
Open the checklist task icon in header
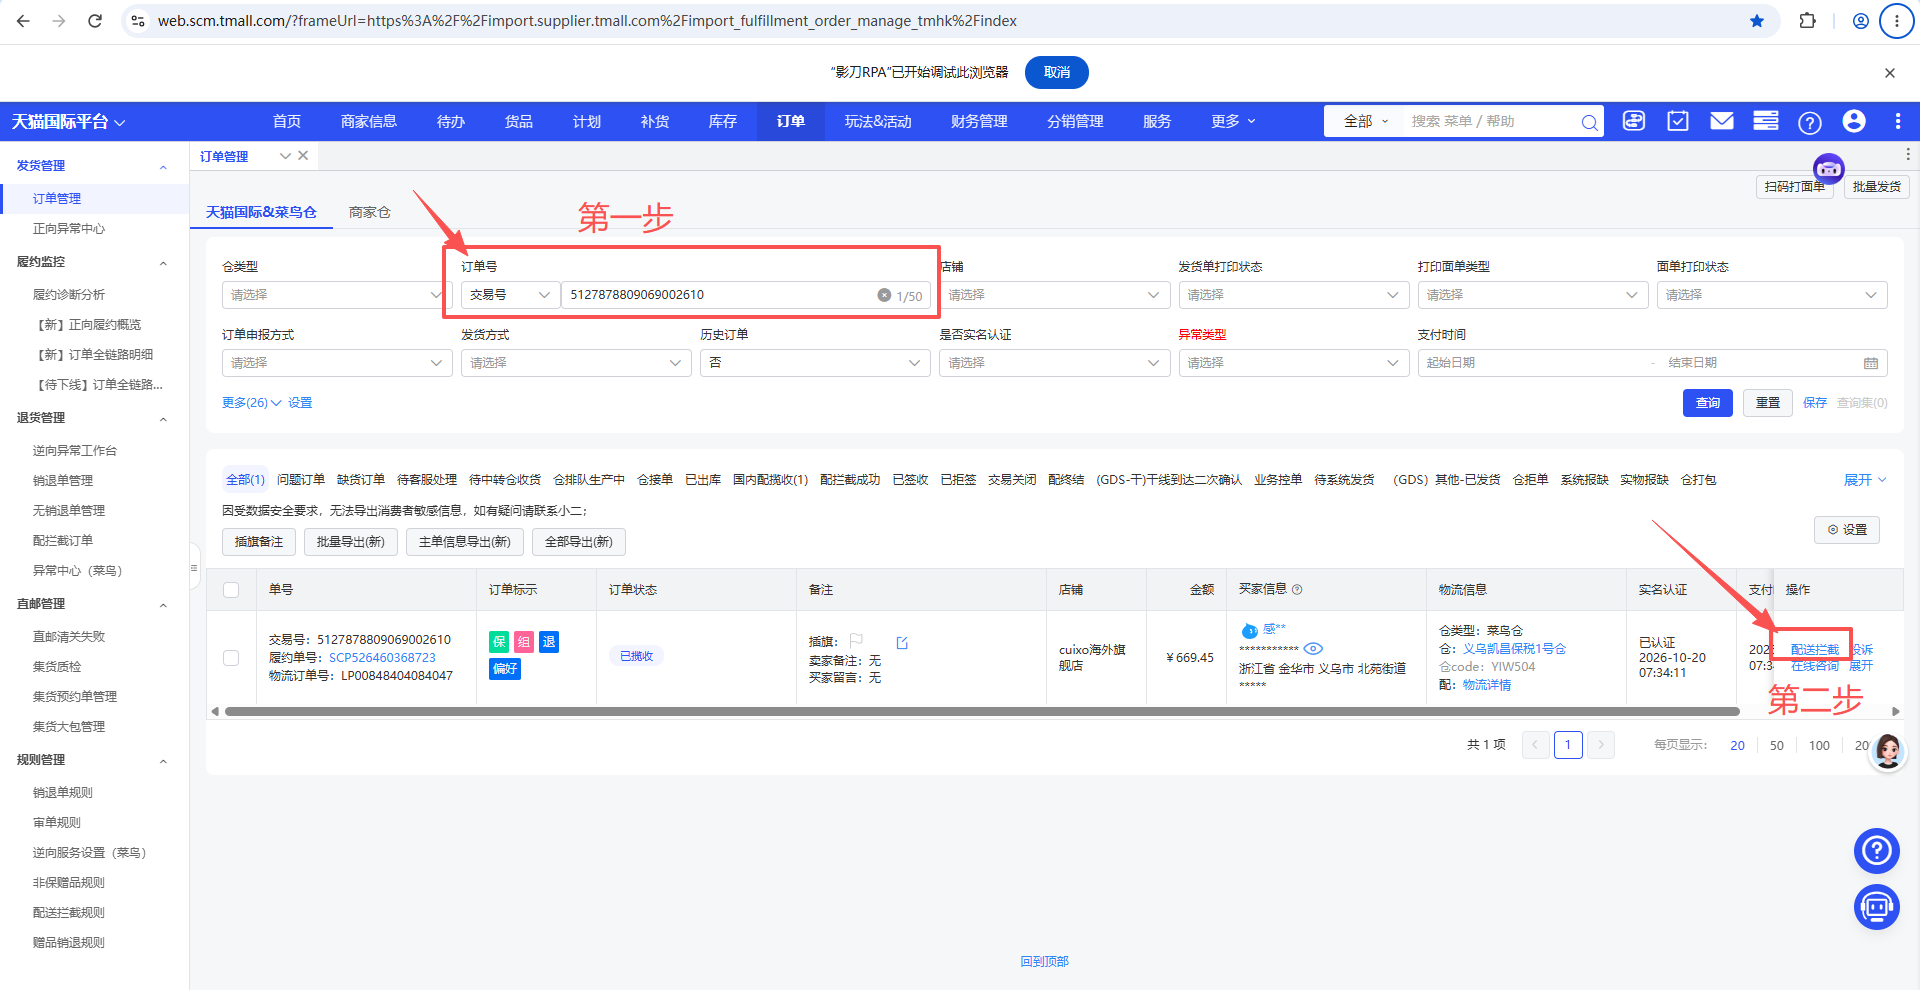click(x=1678, y=121)
